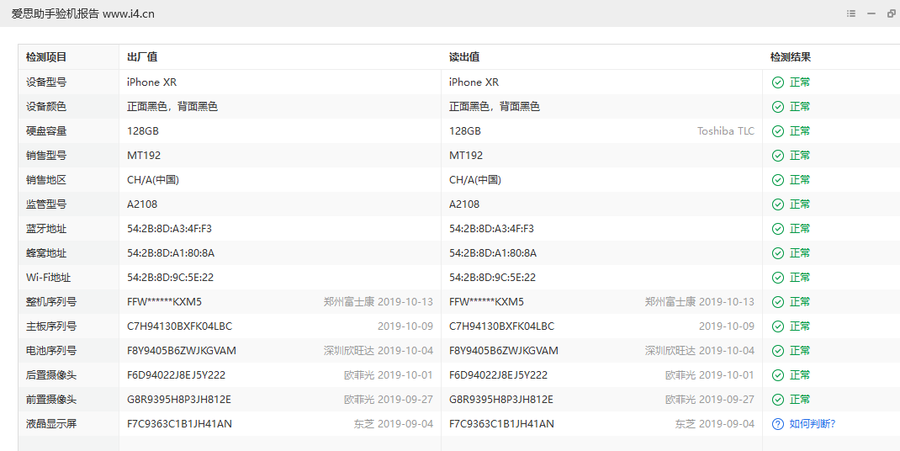The height and width of the screenshot is (451, 900).
Task: Click the window title 爱思助手验机报告 www.i4.cn
Action: click(x=83, y=14)
